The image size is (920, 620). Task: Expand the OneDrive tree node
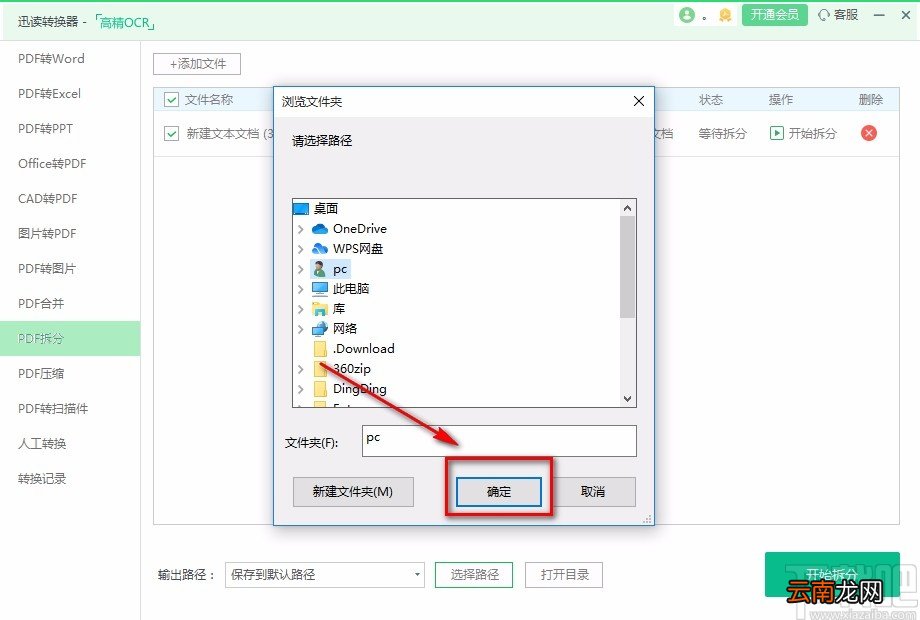301,229
